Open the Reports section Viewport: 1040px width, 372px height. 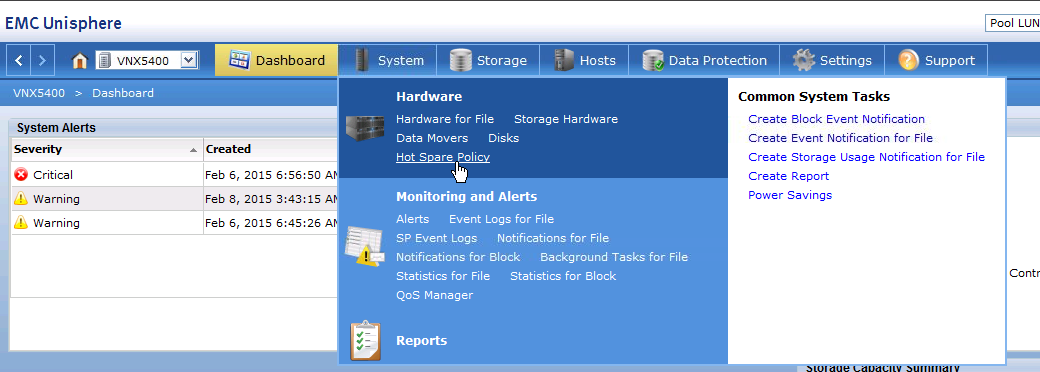(422, 341)
